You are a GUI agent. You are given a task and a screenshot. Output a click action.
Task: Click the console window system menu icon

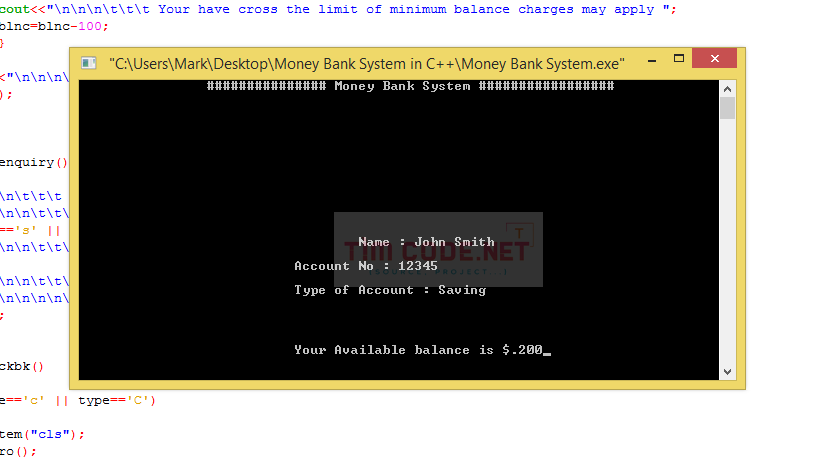click(89, 64)
